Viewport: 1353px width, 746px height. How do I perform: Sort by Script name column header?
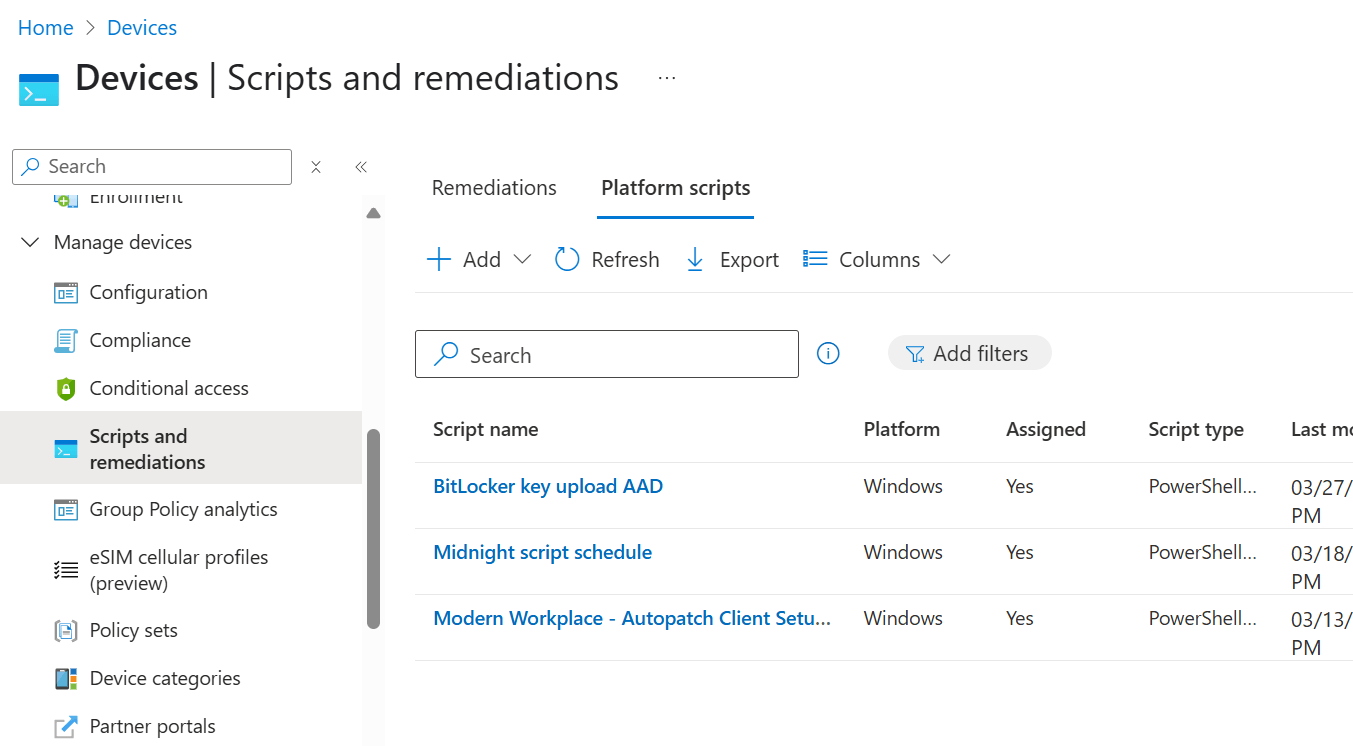click(x=486, y=430)
